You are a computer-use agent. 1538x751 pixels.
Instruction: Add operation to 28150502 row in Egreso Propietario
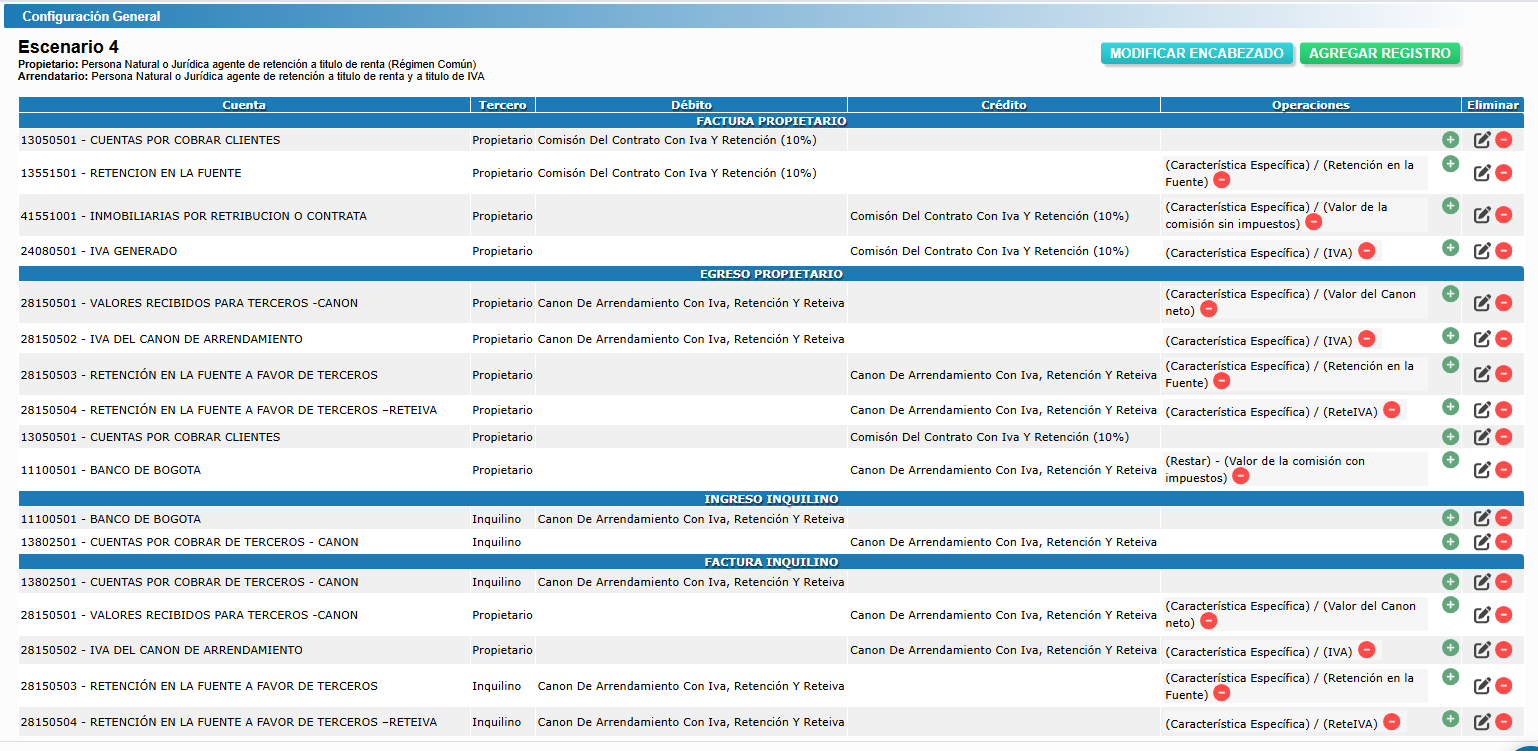pyautogui.click(x=1450, y=336)
